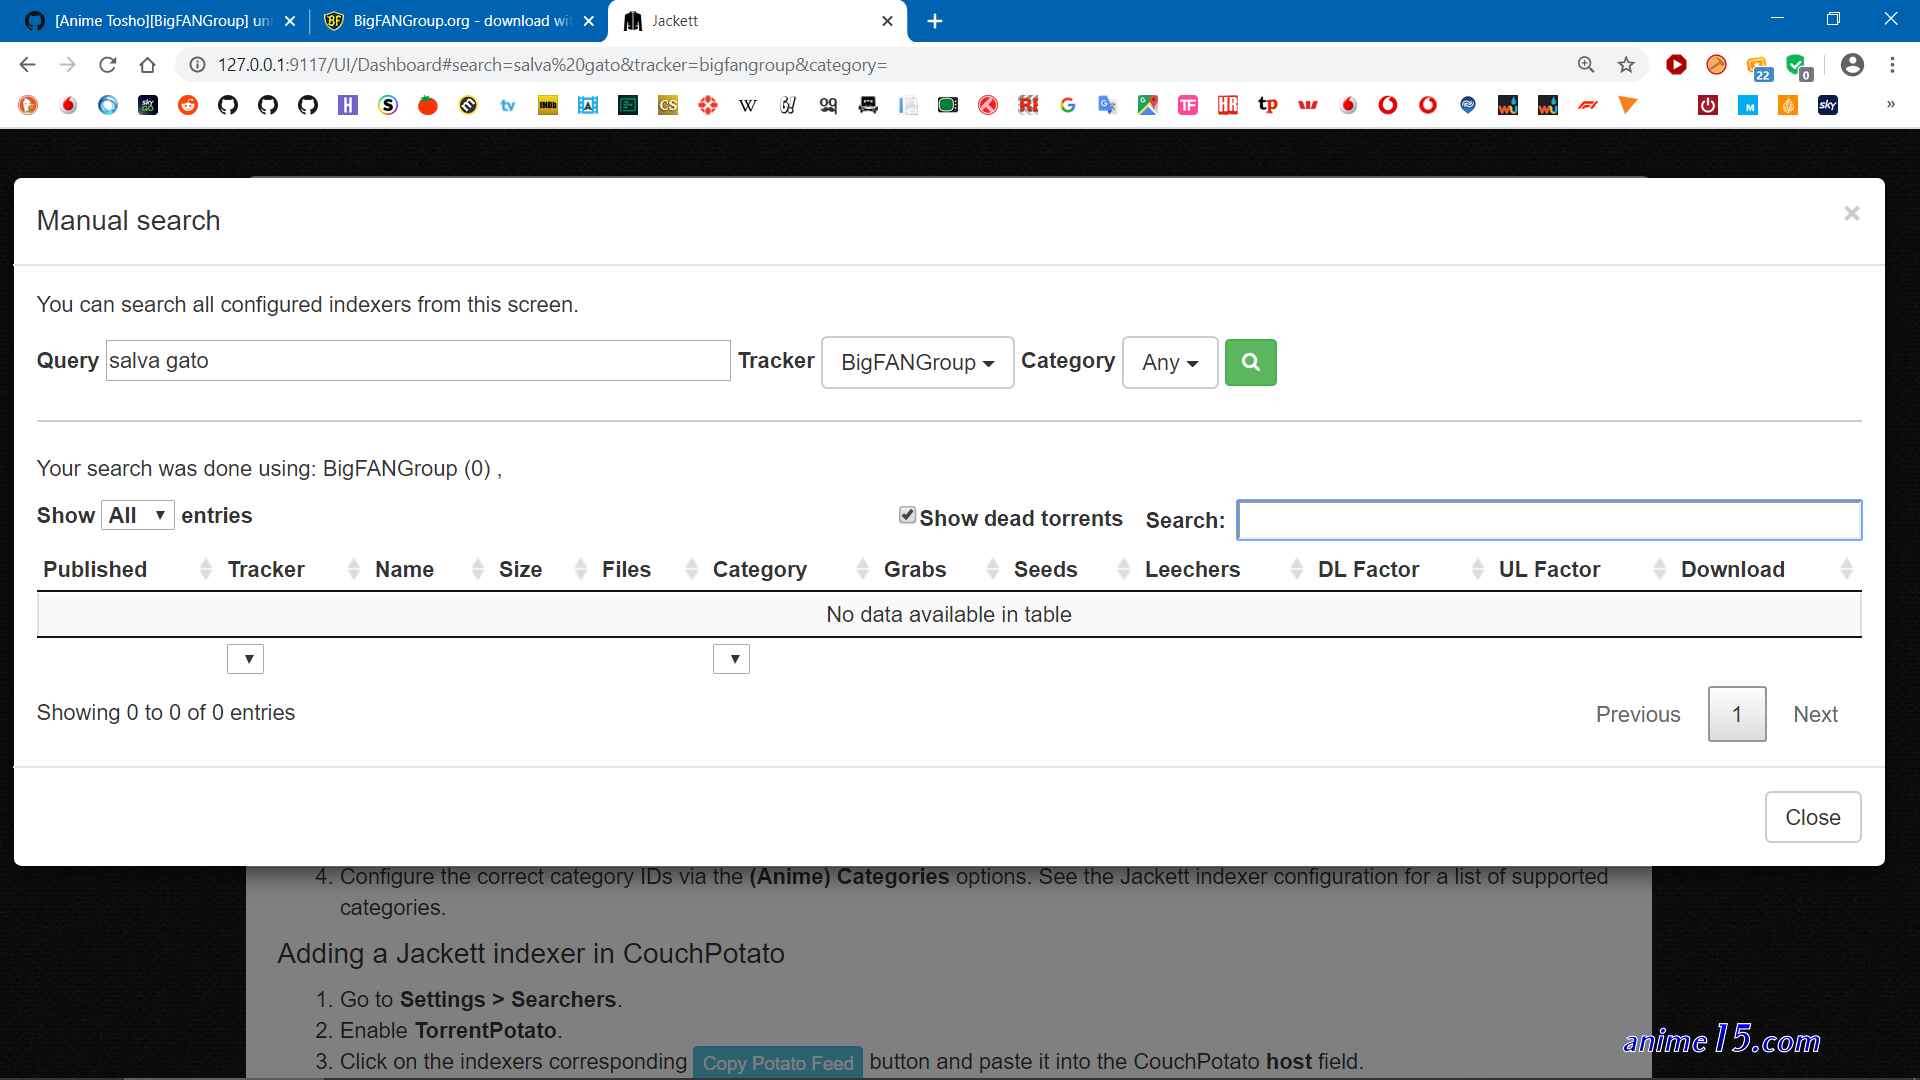The width and height of the screenshot is (1920, 1080).
Task: Click the green shield extension icon
Action: (1798, 66)
